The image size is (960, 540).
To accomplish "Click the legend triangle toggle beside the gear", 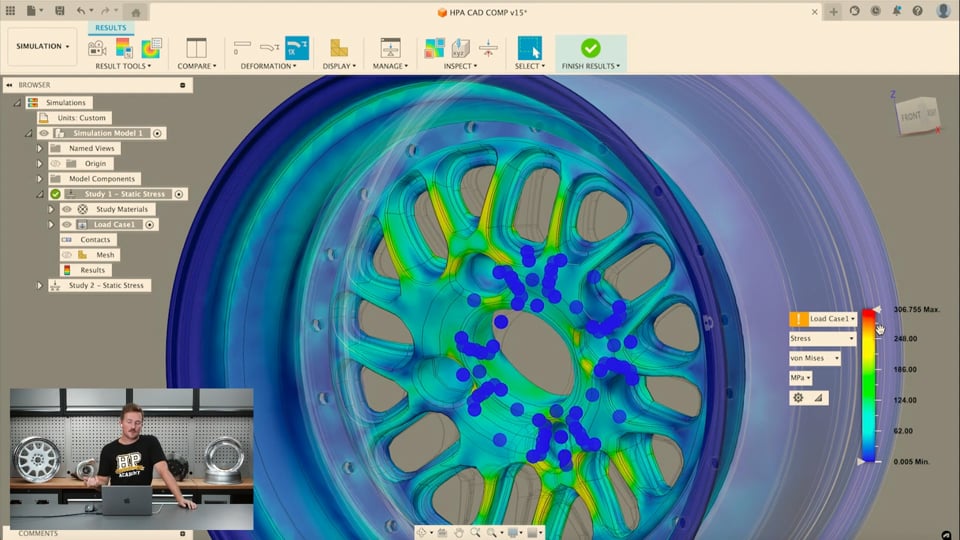I will point(819,398).
